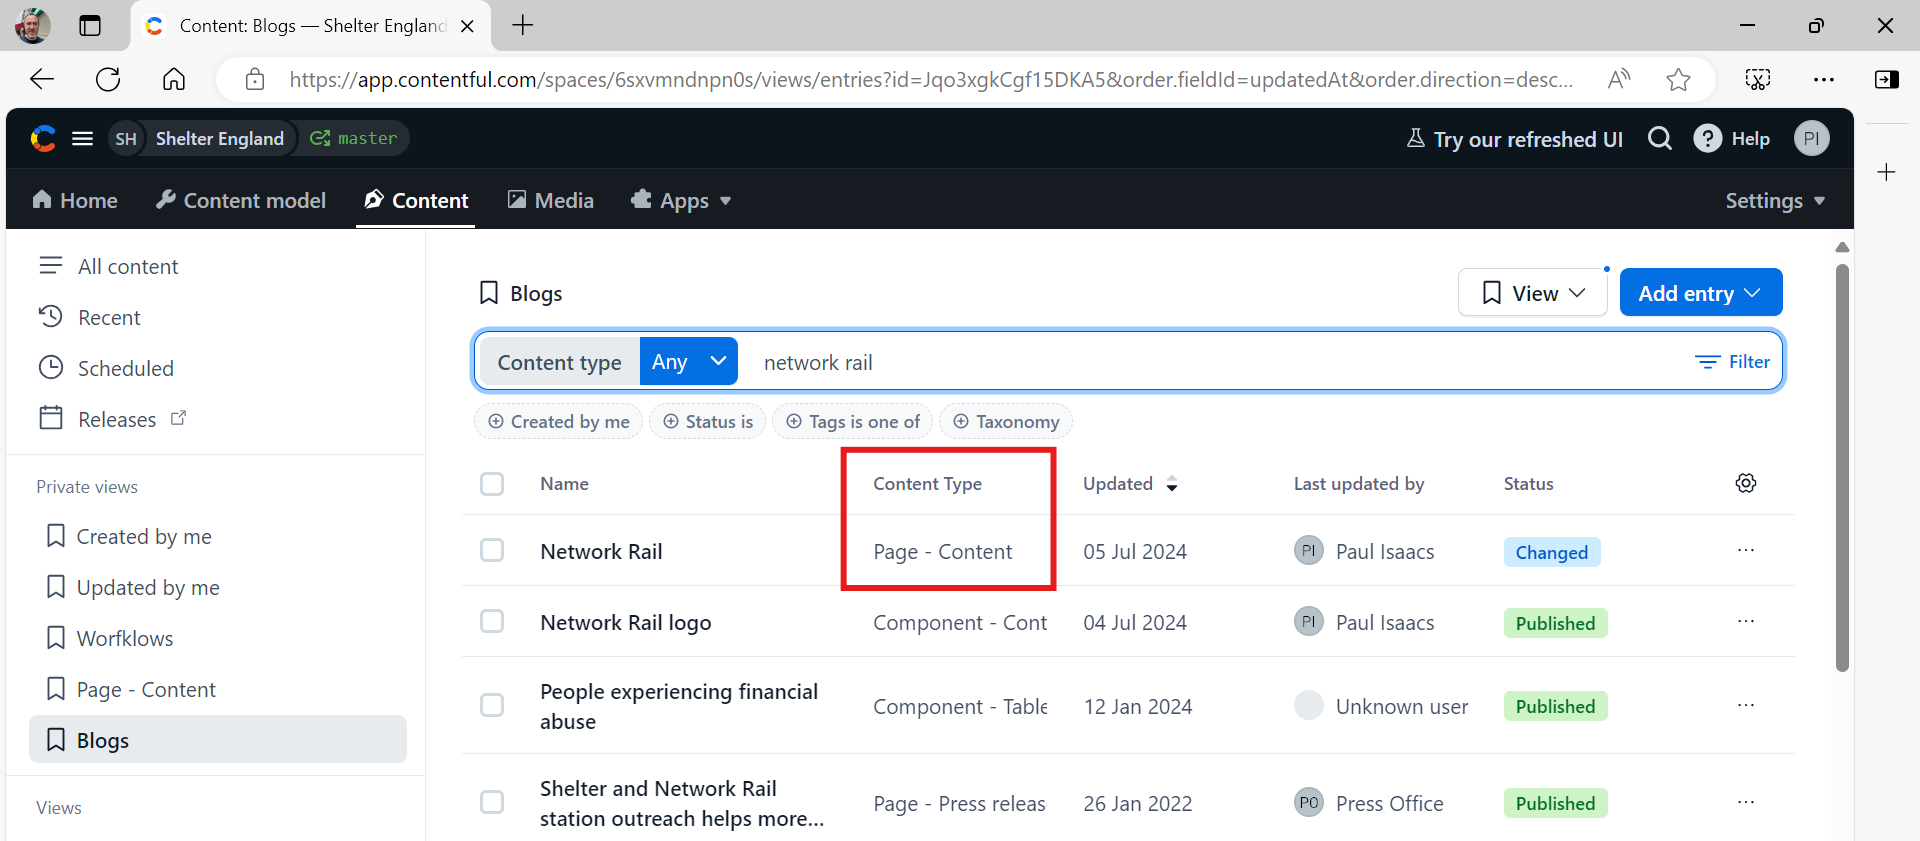Open the Contentful logo home

(43, 139)
